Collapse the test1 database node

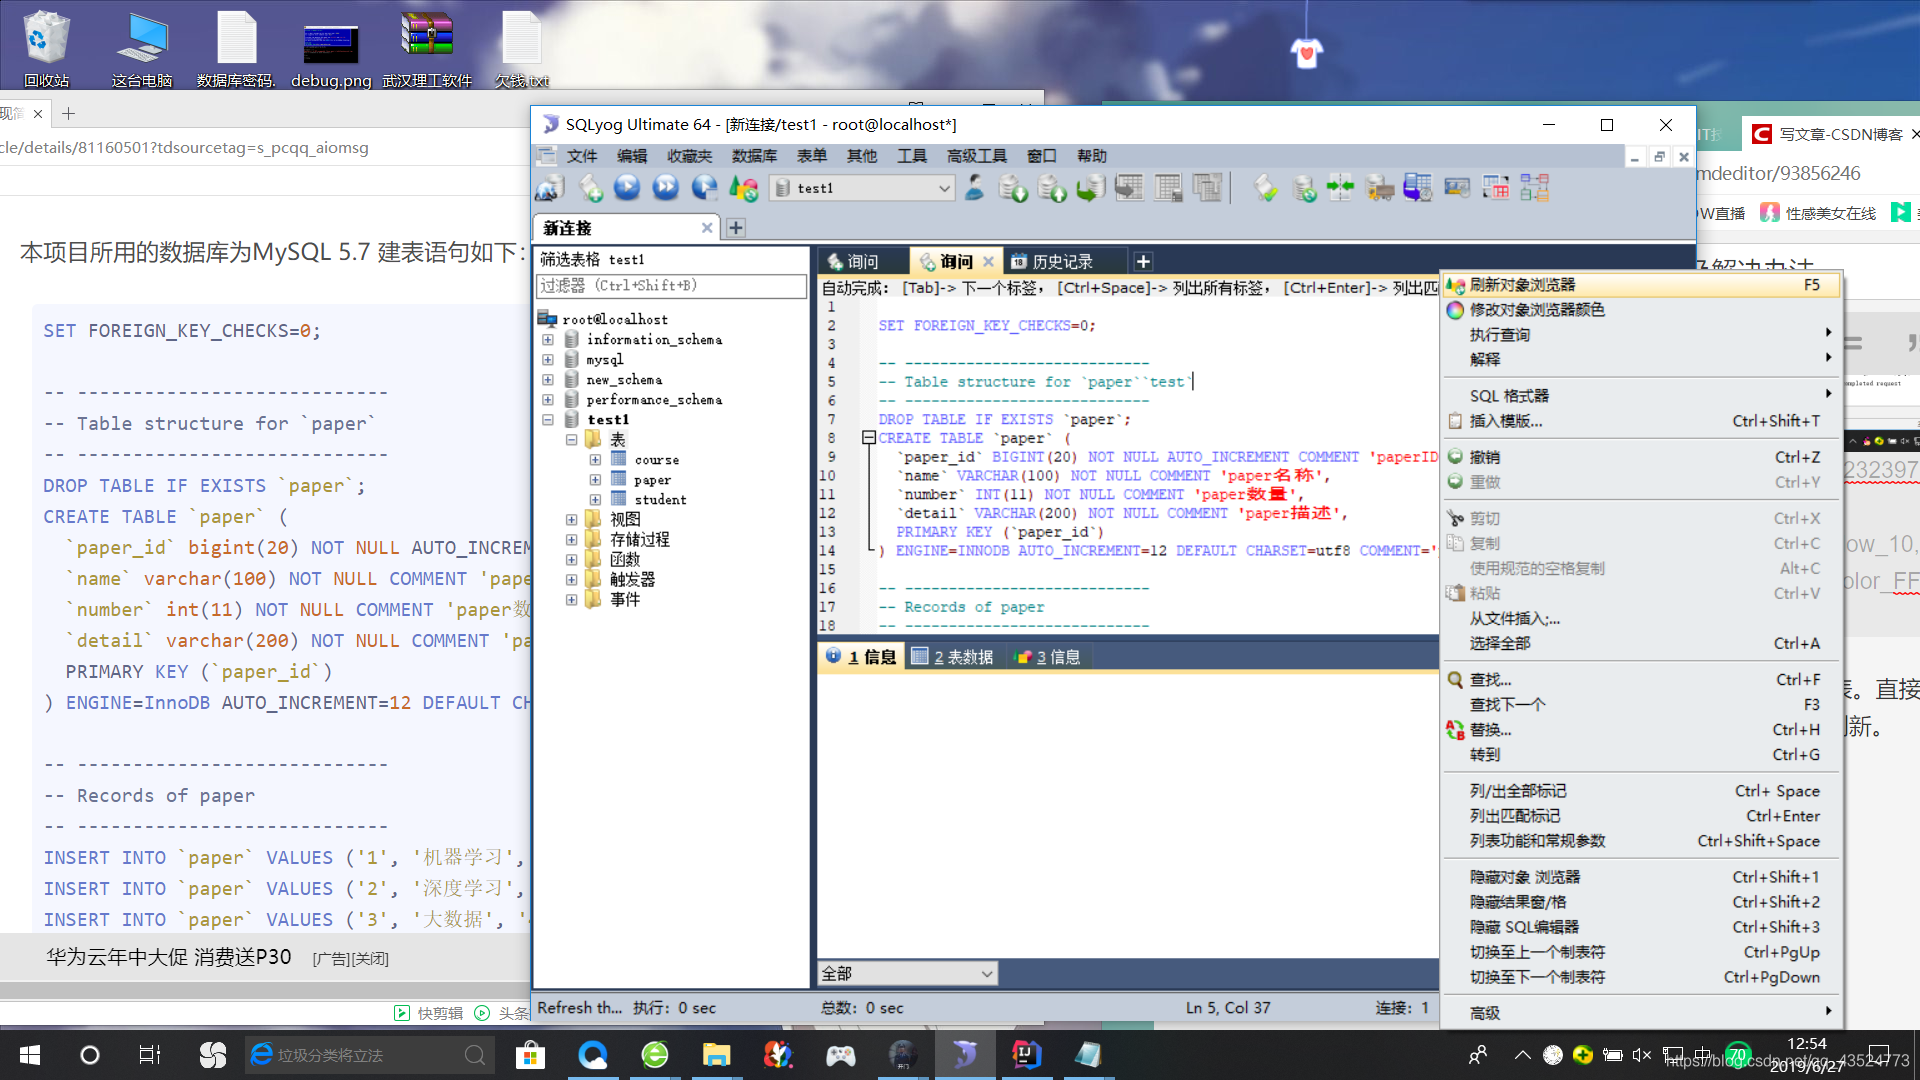pyautogui.click(x=548, y=420)
